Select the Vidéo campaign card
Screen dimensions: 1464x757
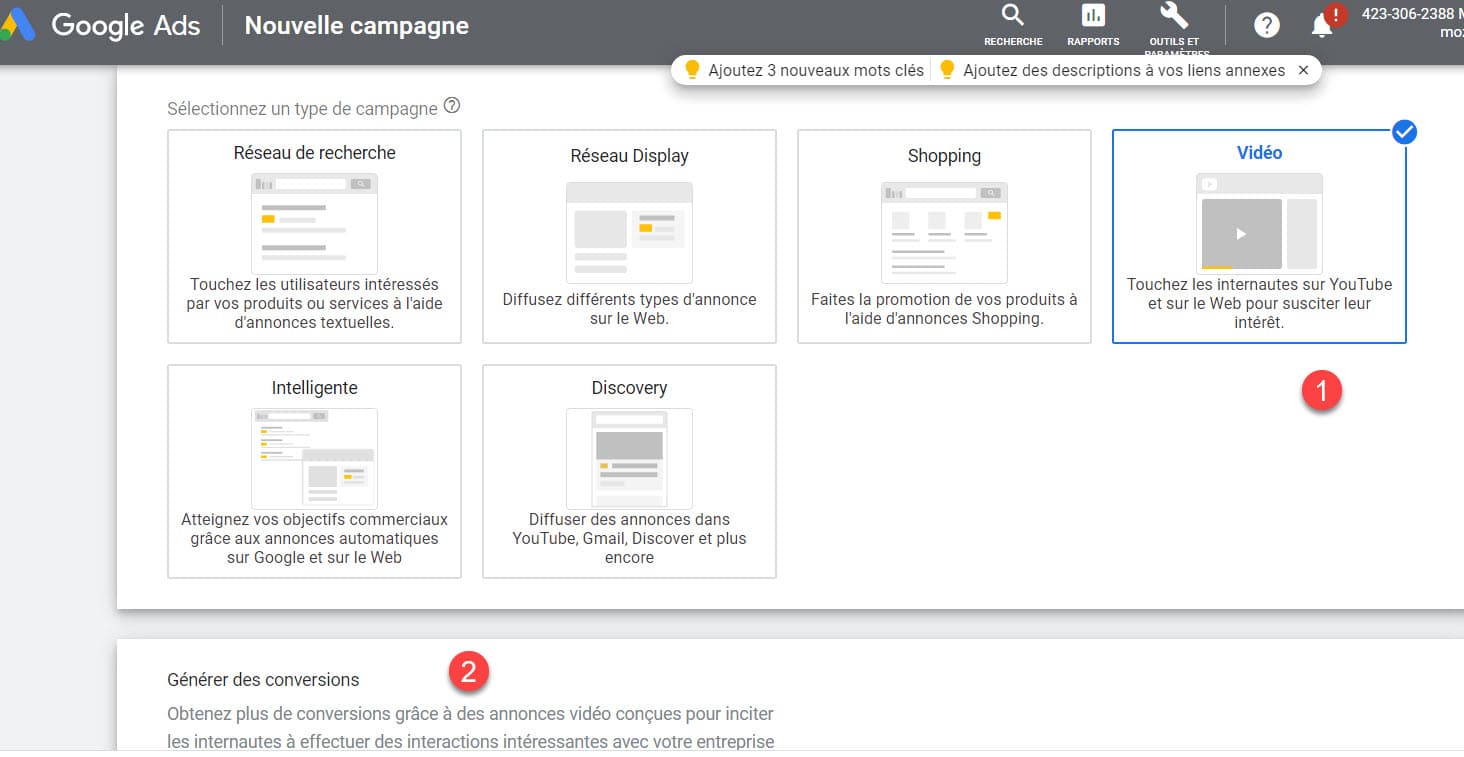pos(1259,236)
